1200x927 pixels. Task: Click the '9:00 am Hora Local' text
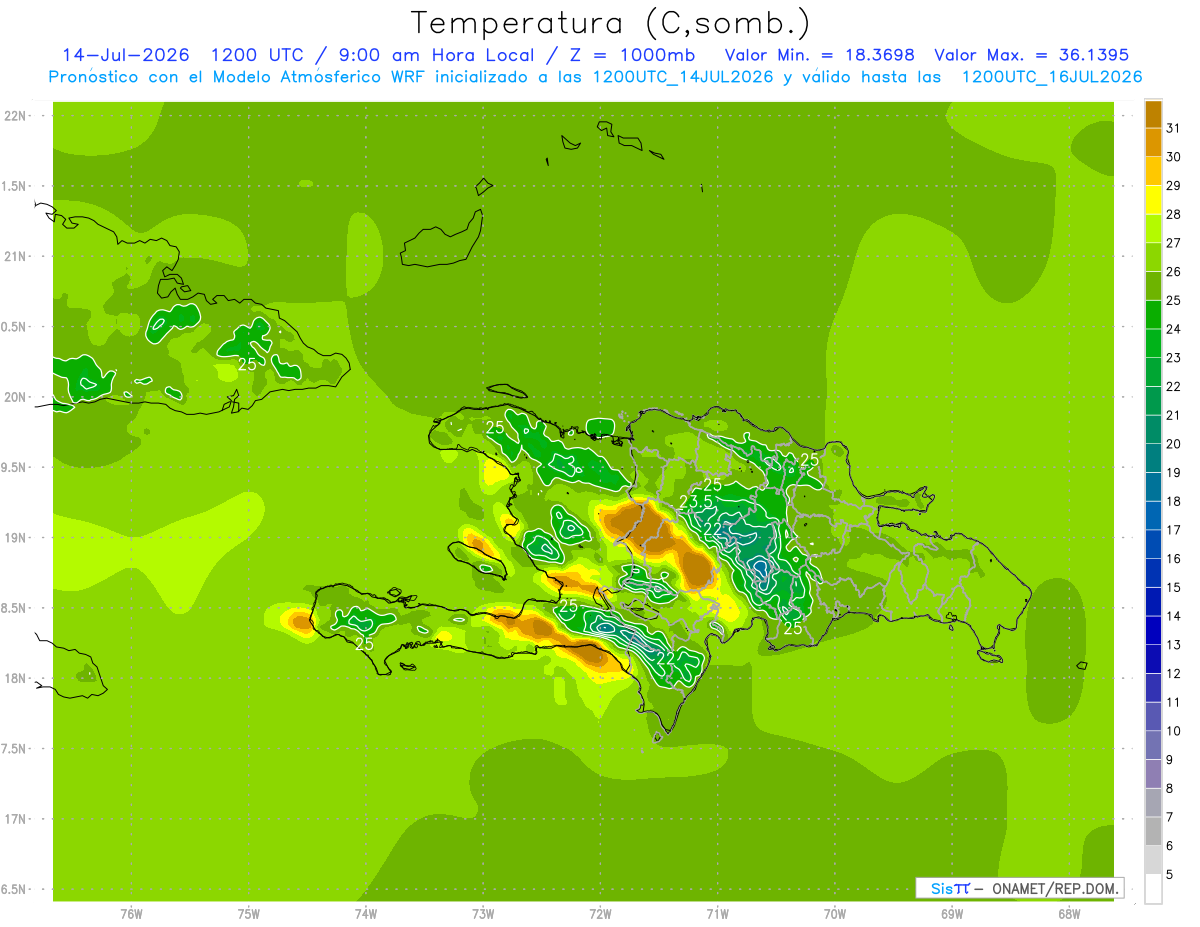pos(440,55)
